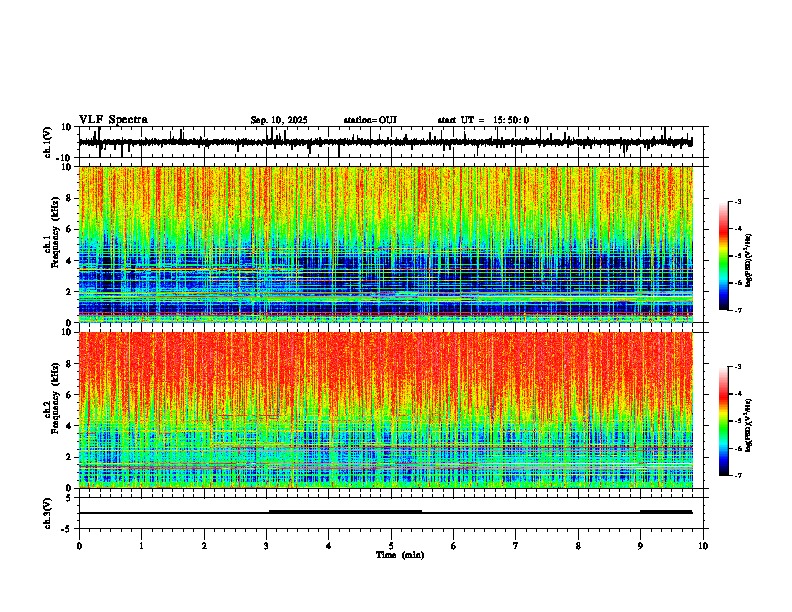Click the ch.2 colorbar log(PSD) label
792x612 pixels.
749,425
